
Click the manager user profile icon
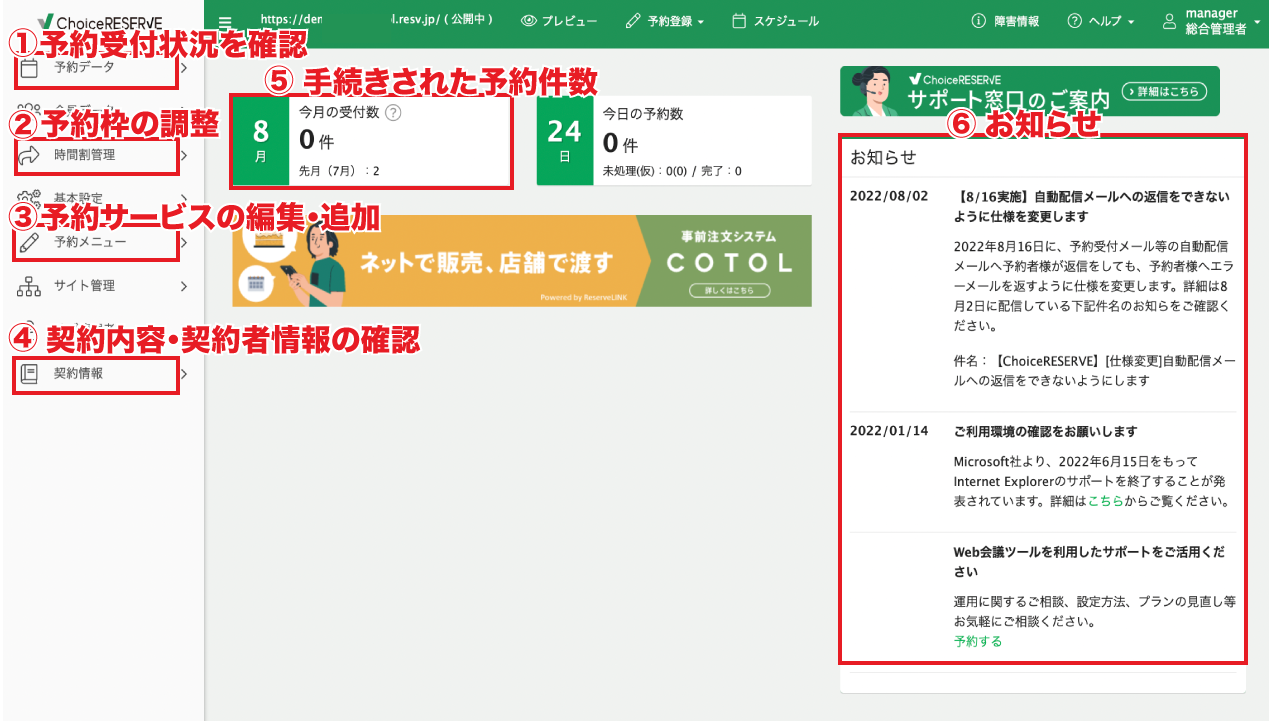pos(1169,21)
